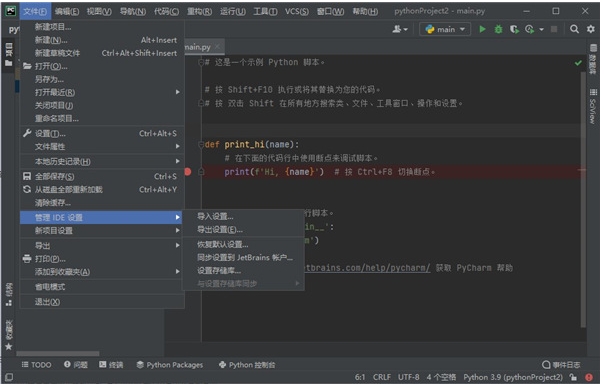The width and height of the screenshot is (604, 384).
Task: Click tool windows quick-access icon at bottom left
Action: click(9, 377)
